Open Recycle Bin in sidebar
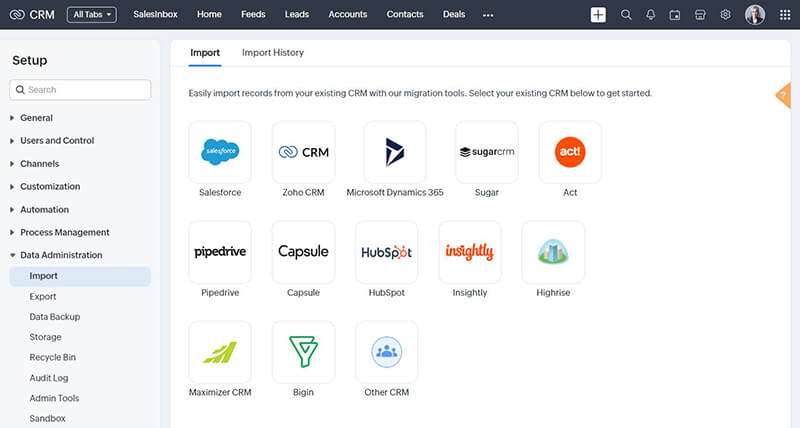 [53, 358]
